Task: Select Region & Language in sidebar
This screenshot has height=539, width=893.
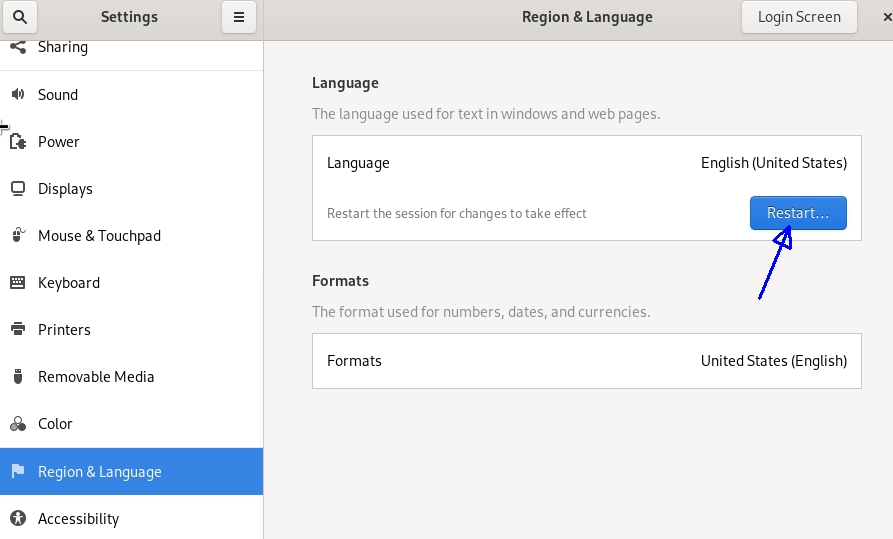Action: click(99, 472)
